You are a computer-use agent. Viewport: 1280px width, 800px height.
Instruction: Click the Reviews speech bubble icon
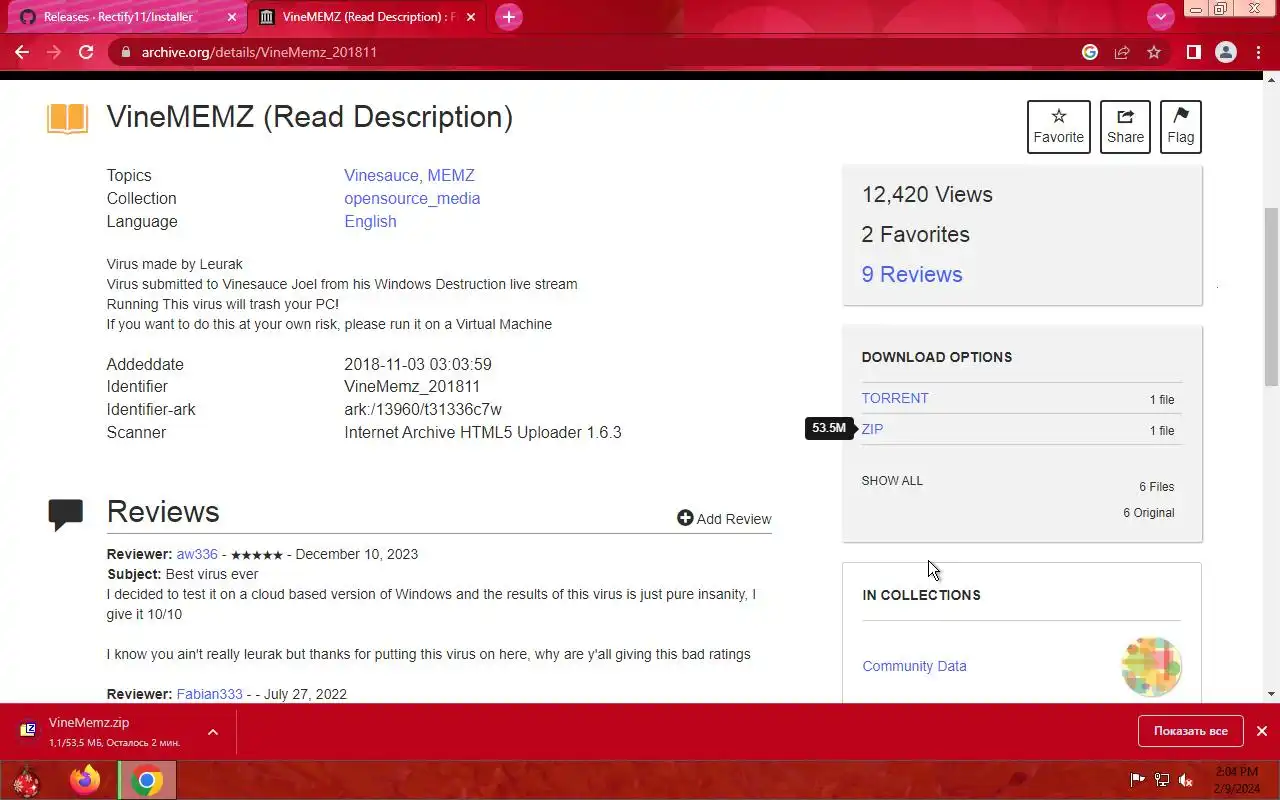coord(66,514)
